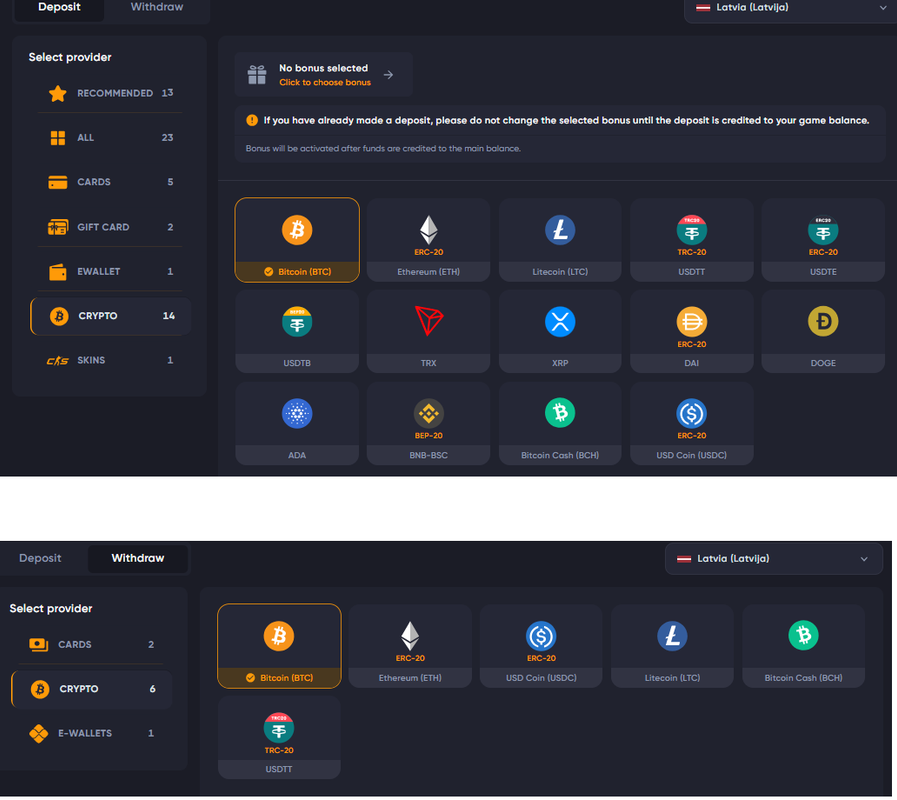This screenshot has width=897, height=800.
Task: Select XRP deposit option
Action: pyautogui.click(x=560, y=331)
